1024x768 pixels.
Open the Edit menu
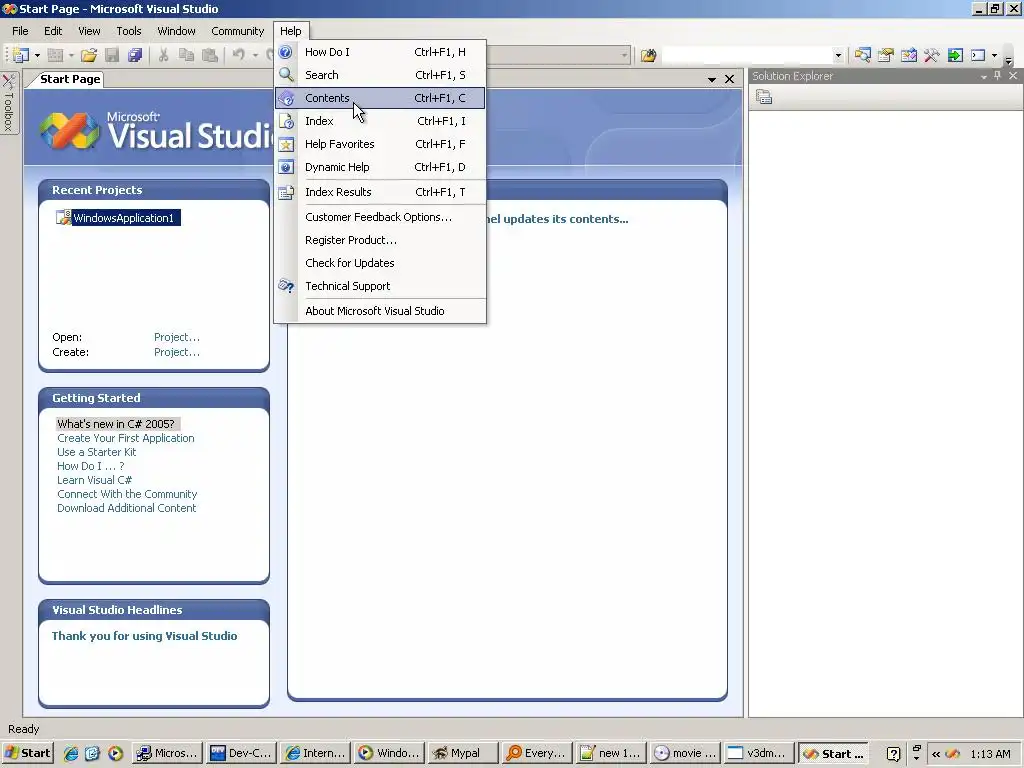coord(53,31)
